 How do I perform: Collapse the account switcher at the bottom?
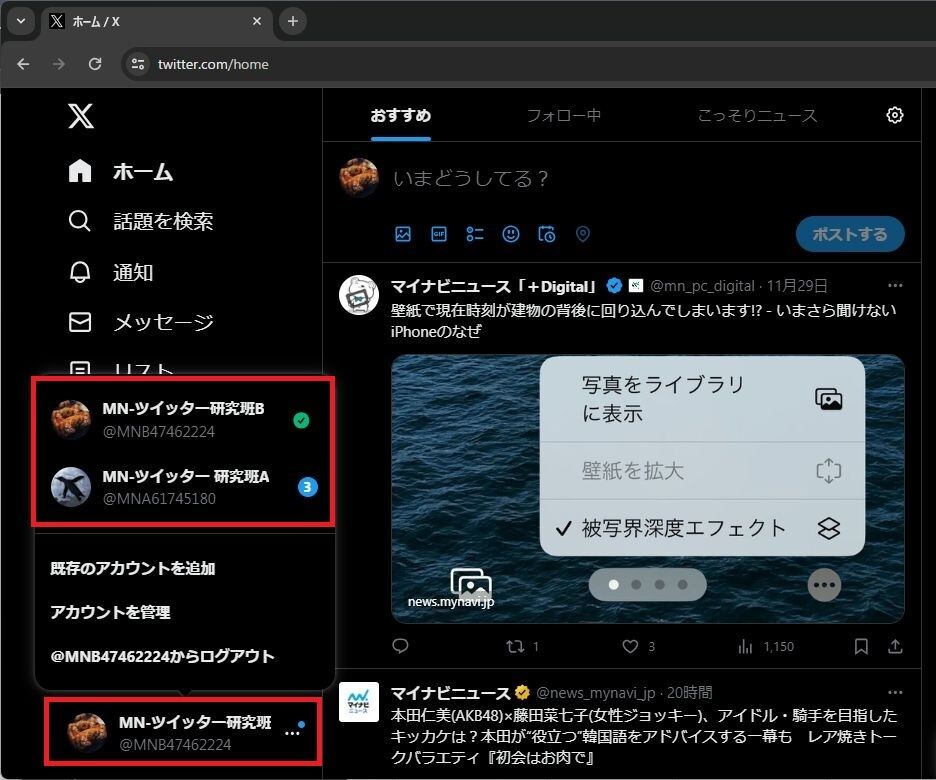click(x=183, y=732)
